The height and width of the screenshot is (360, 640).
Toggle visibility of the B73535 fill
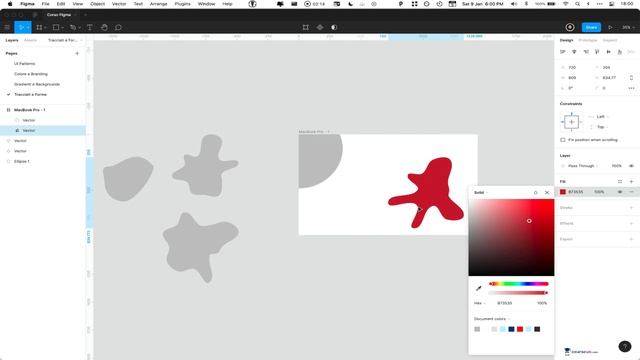620,192
